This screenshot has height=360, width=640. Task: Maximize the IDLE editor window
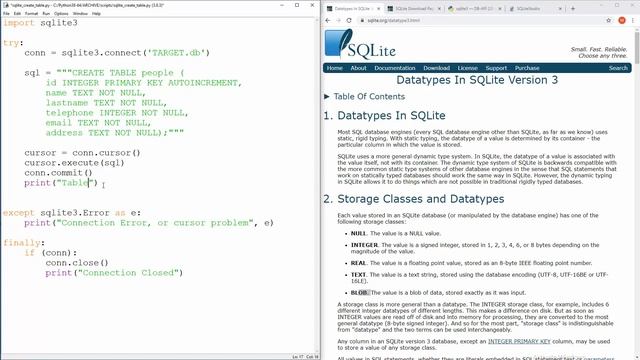[x=297, y=5]
